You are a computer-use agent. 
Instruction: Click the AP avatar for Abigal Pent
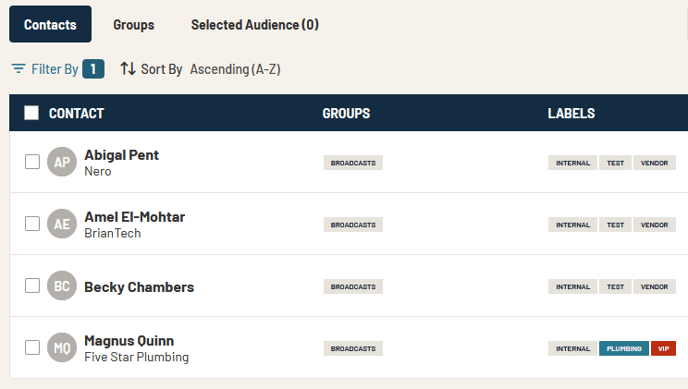coord(62,162)
